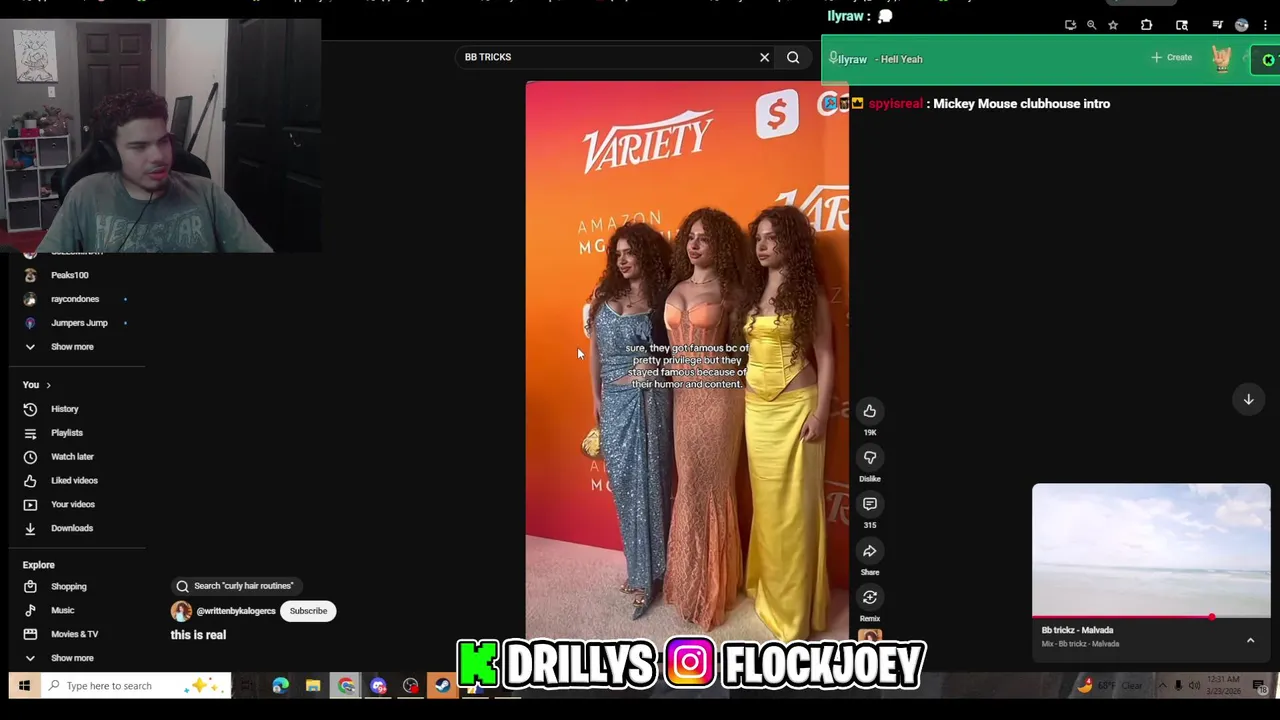Image resolution: width=1280 pixels, height=720 pixels.
Task: Open Your videos
Action: pyautogui.click(x=75, y=505)
